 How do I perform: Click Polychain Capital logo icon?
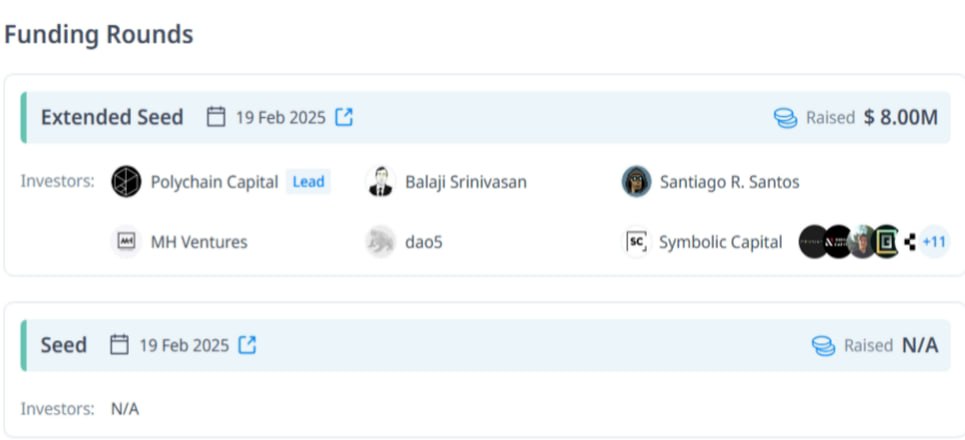(126, 182)
